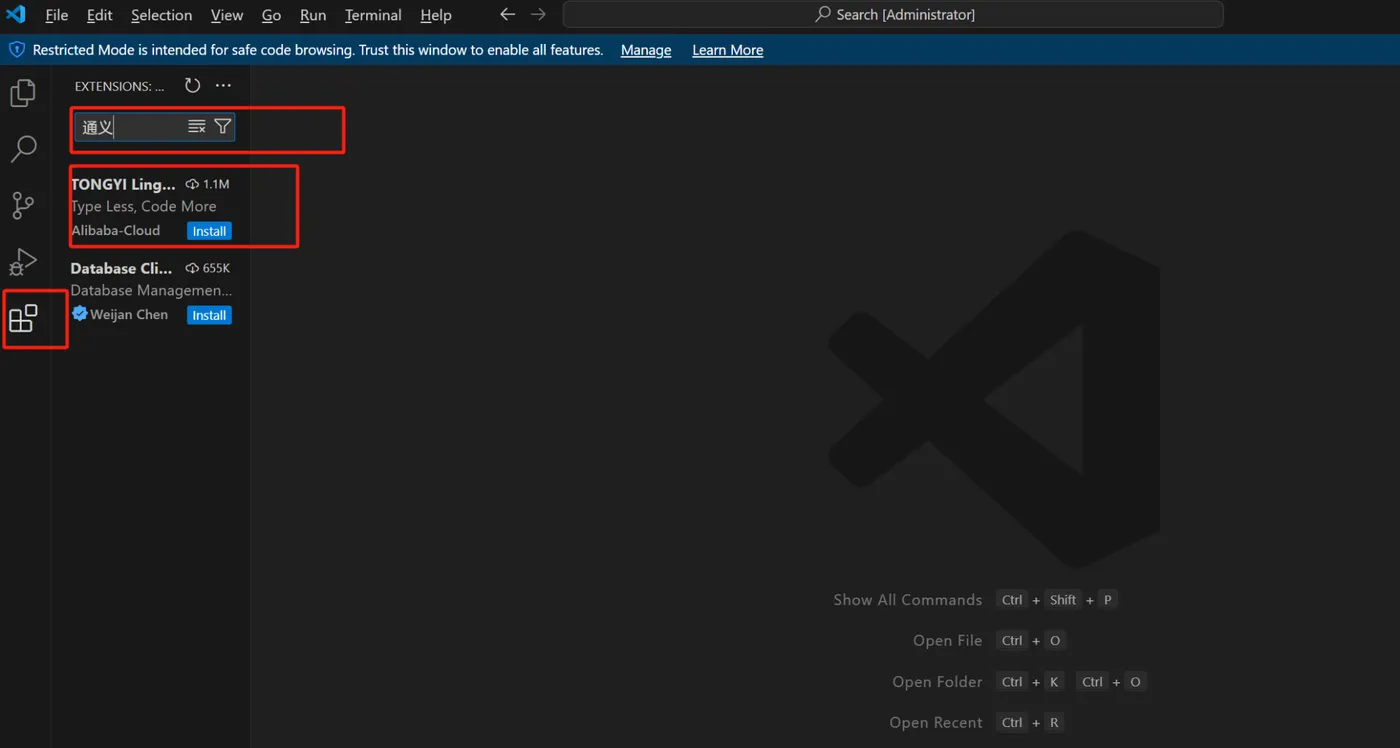This screenshot has width=1400, height=748.
Task: Open the Terminal menu
Action: (x=373, y=15)
